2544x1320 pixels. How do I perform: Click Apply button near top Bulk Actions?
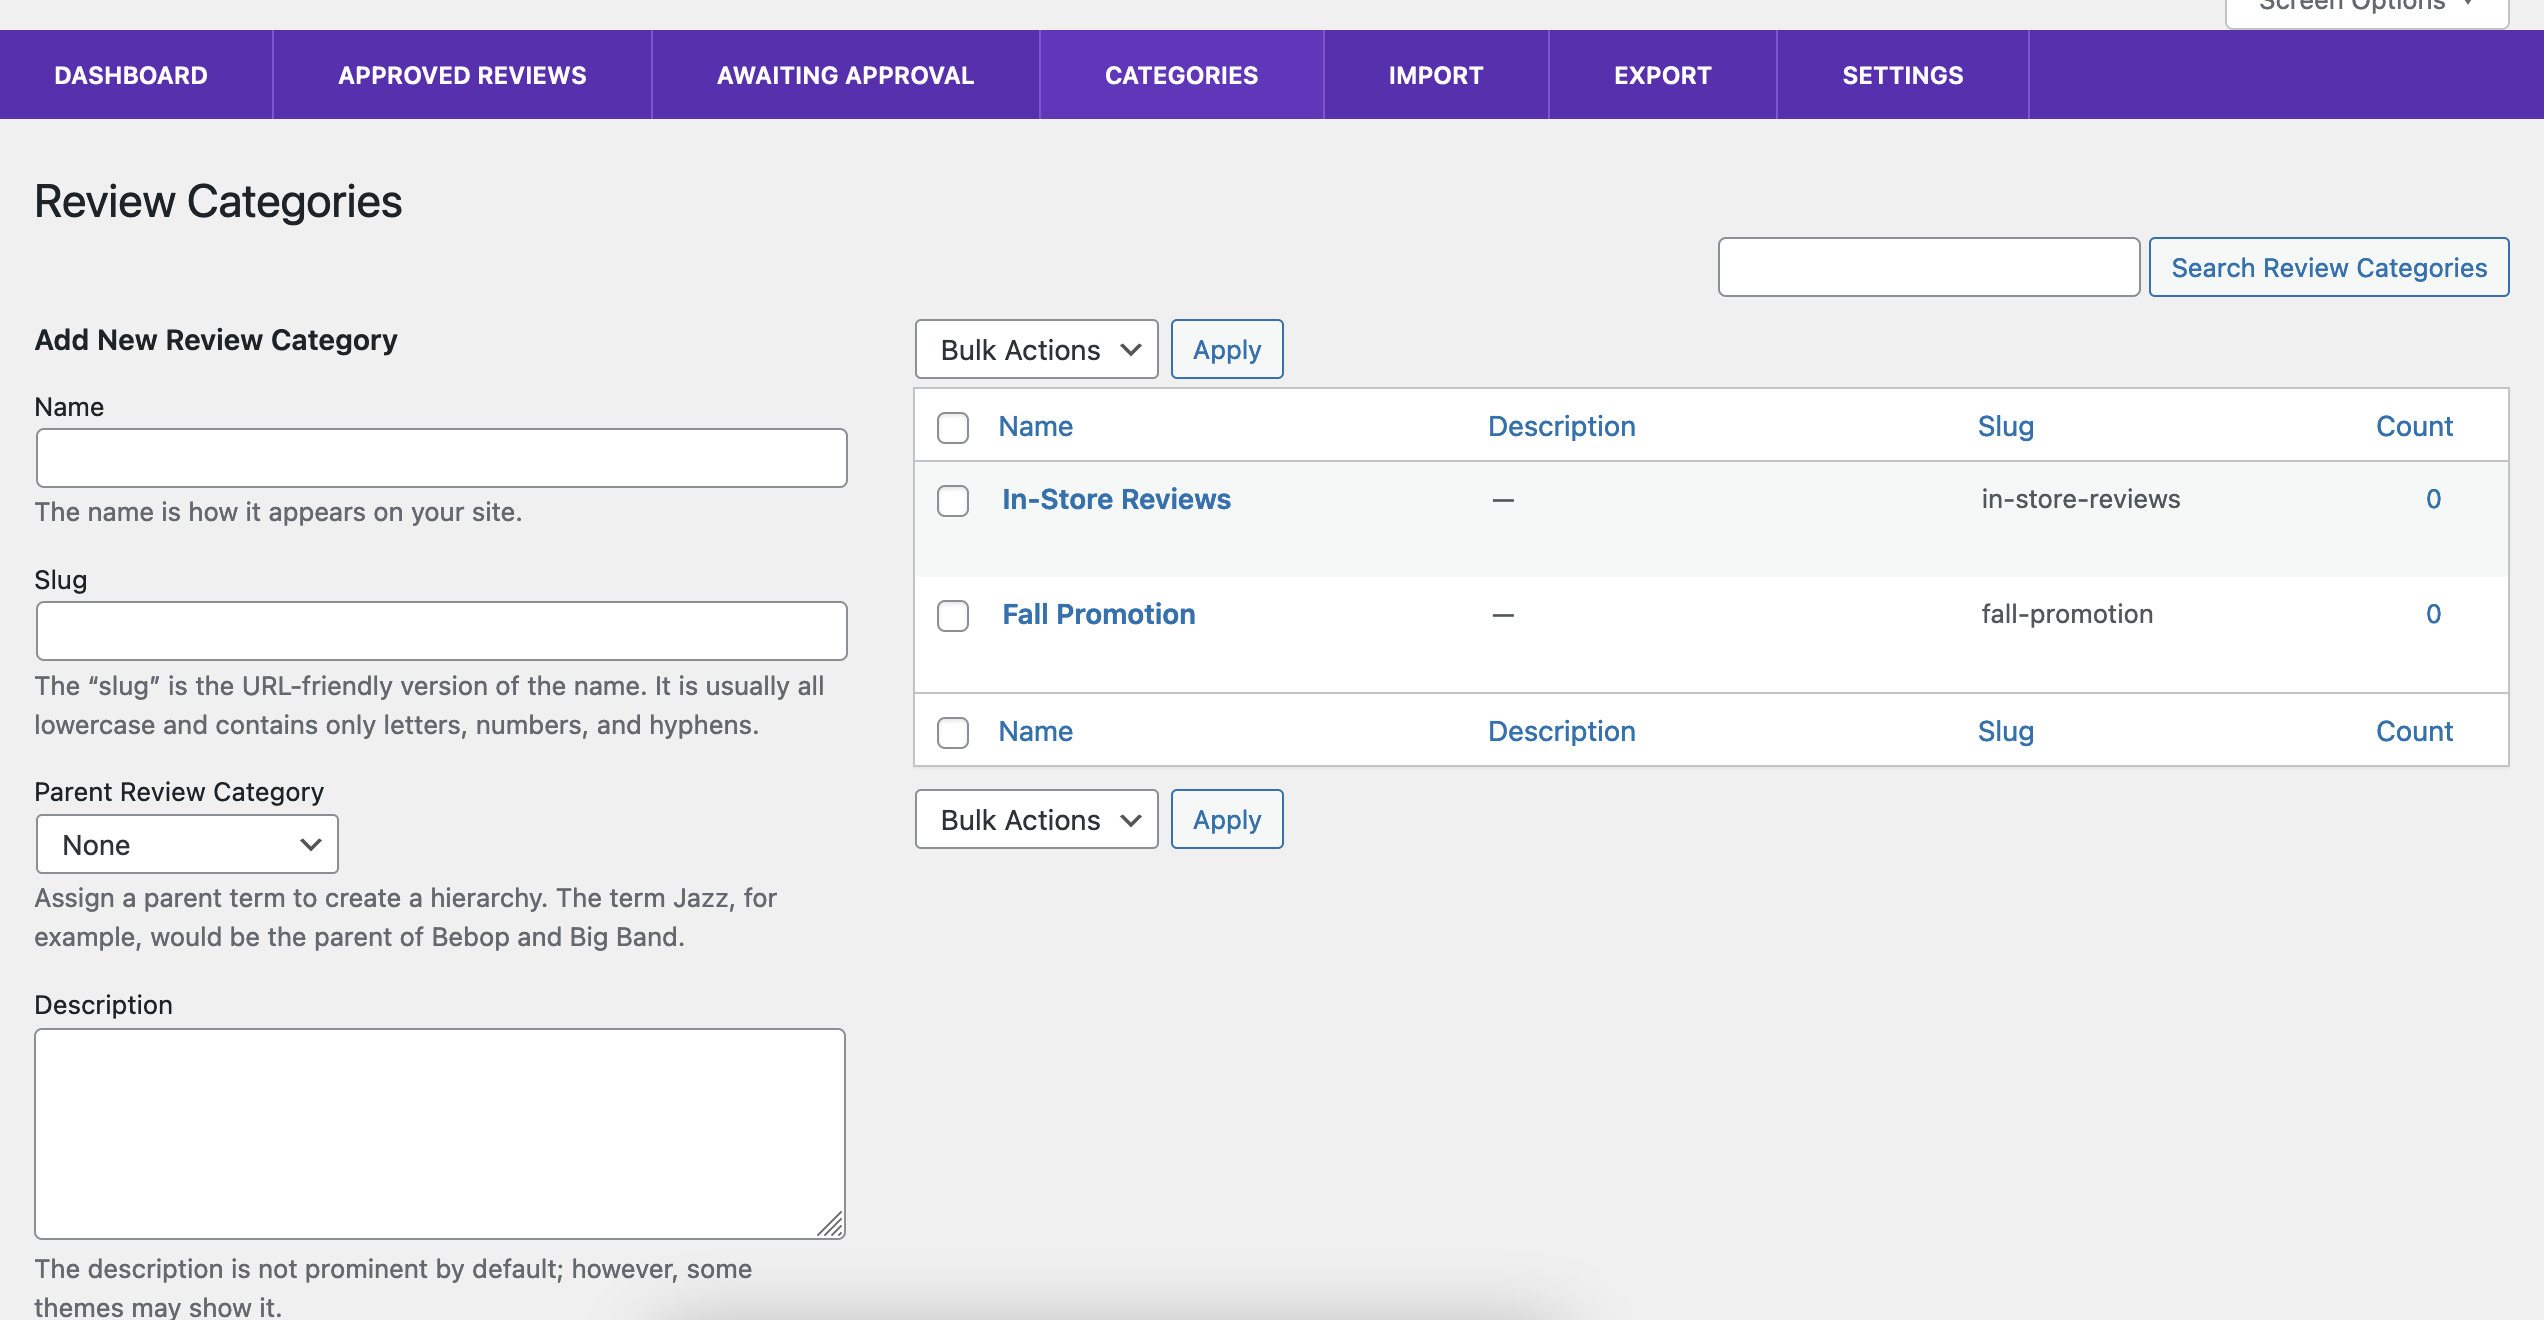1227,348
